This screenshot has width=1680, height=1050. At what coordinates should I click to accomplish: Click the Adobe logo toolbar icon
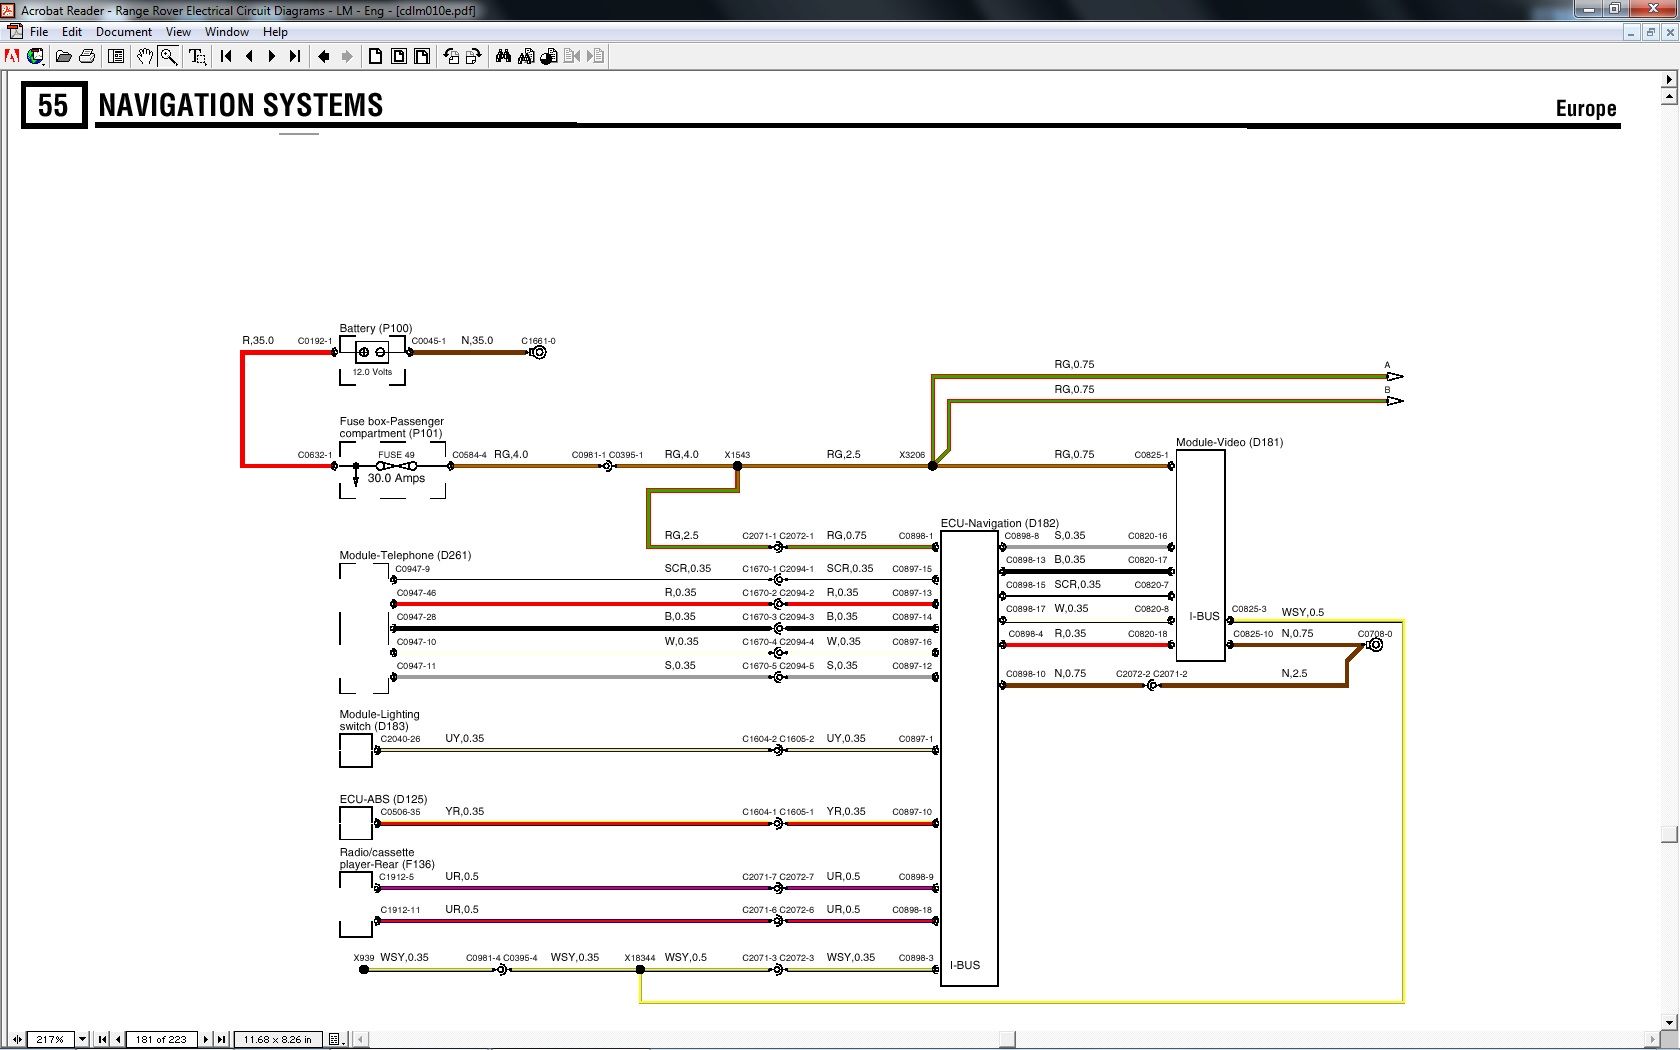point(12,56)
